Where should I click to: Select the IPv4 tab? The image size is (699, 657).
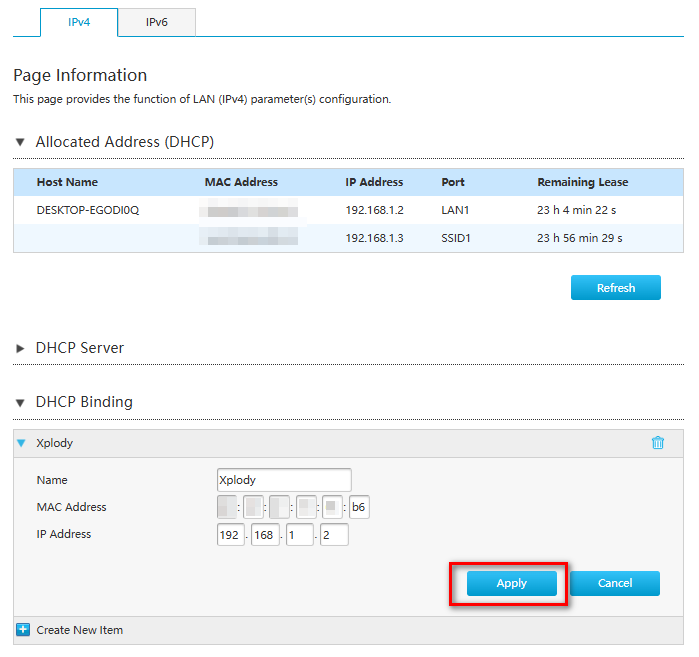point(79,22)
